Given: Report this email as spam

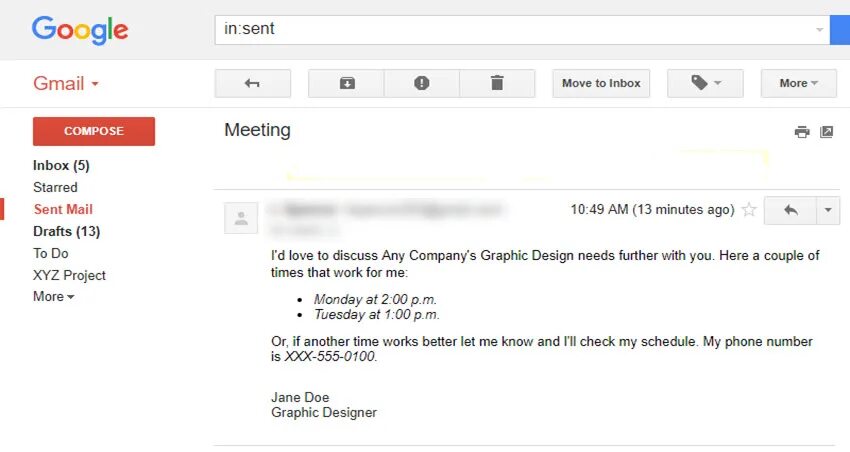Looking at the screenshot, I should [422, 83].
